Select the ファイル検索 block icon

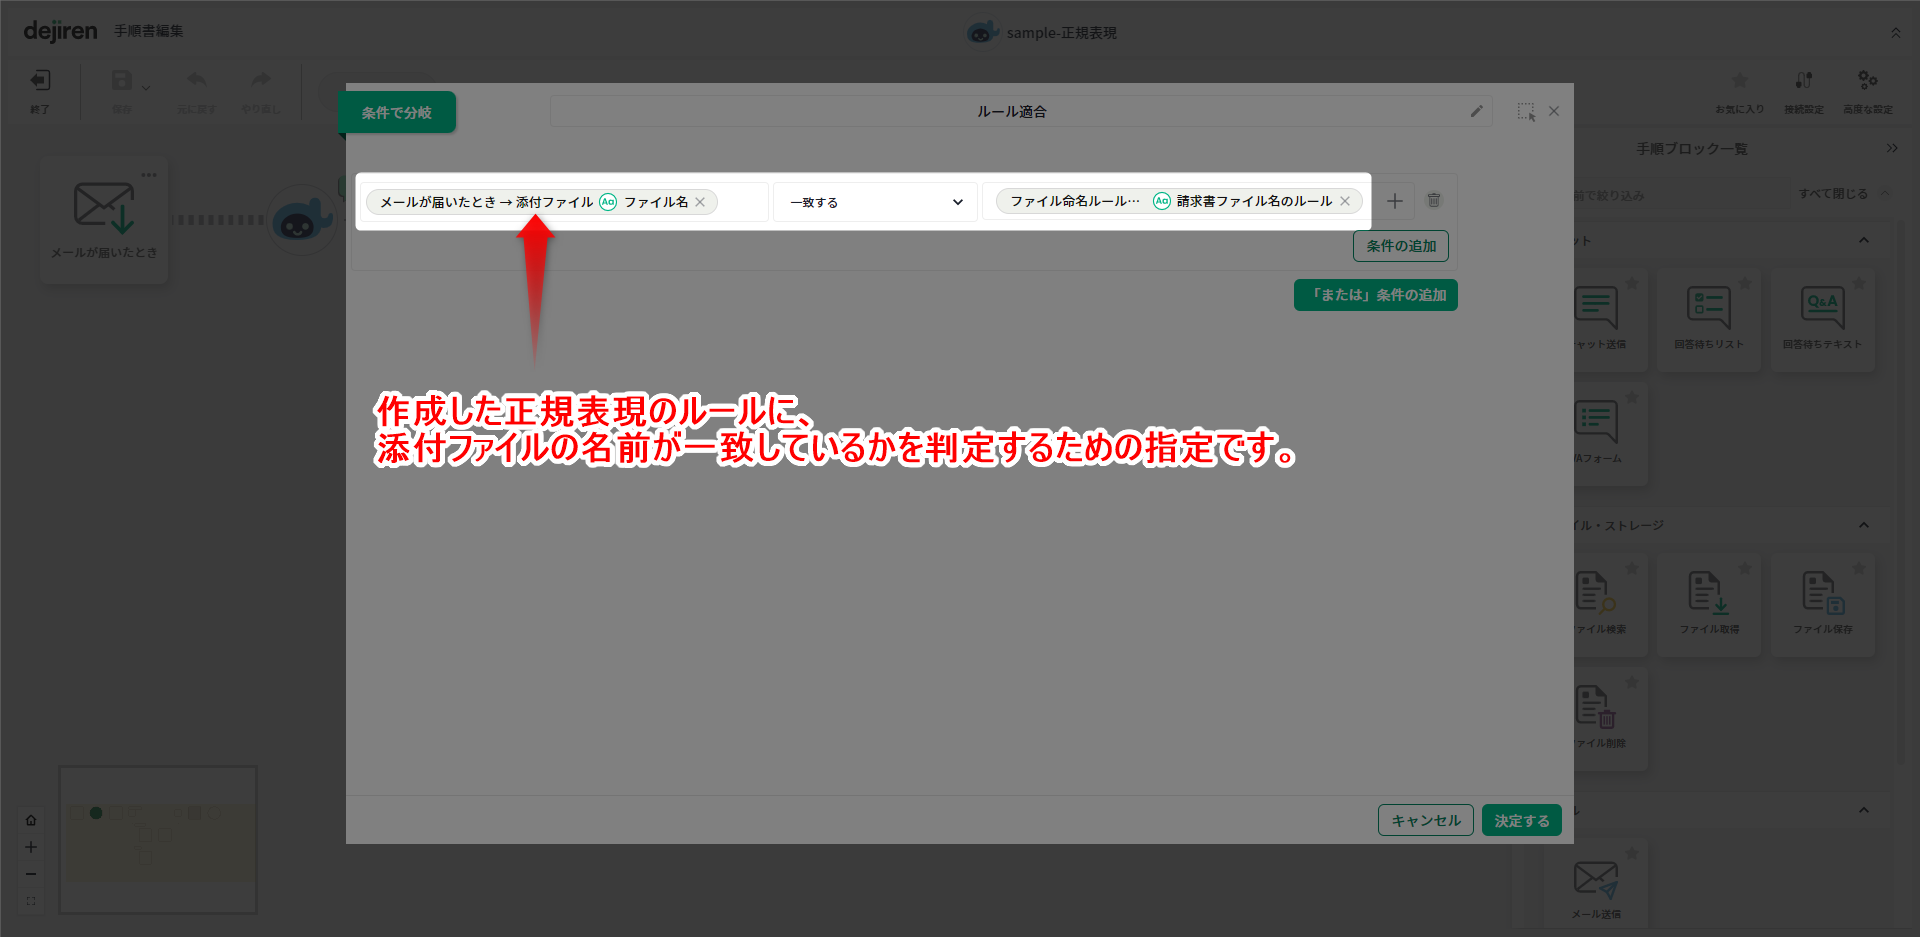pos(1596,592)
